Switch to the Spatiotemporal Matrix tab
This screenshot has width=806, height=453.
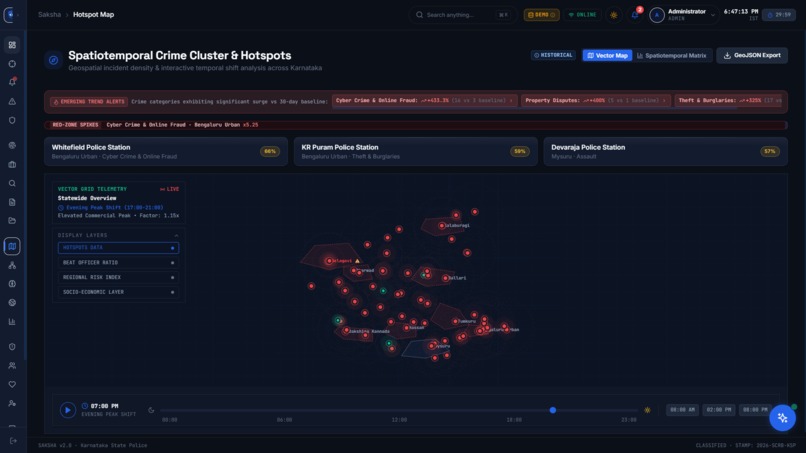[x=671, y=56]
